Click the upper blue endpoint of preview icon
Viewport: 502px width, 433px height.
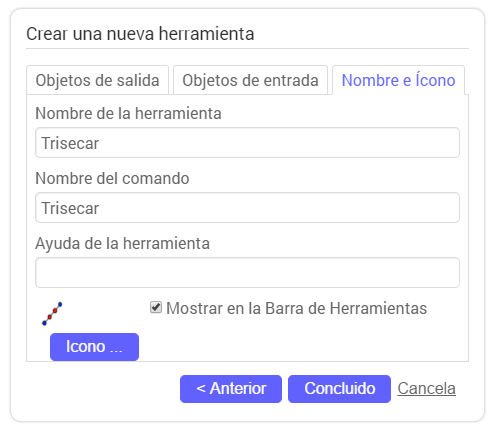tap(60, 304)
